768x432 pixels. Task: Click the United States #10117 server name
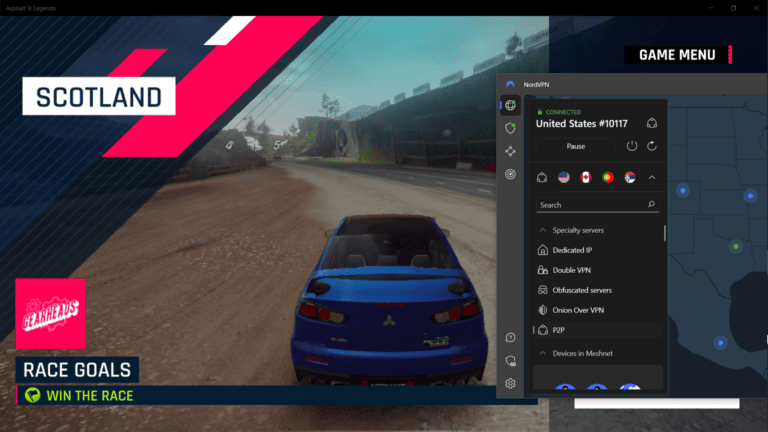[581, 124]
